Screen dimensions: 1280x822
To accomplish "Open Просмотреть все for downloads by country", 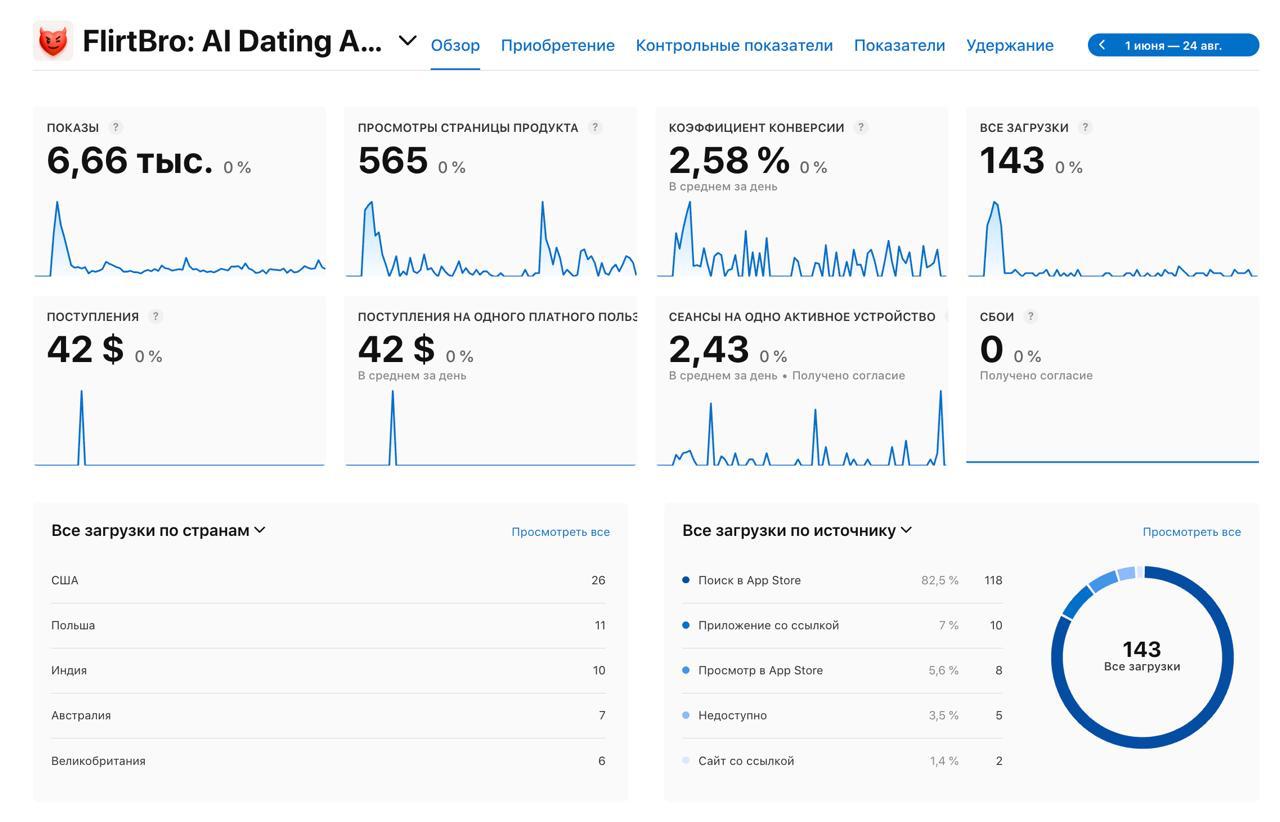I will coord(561,531).
